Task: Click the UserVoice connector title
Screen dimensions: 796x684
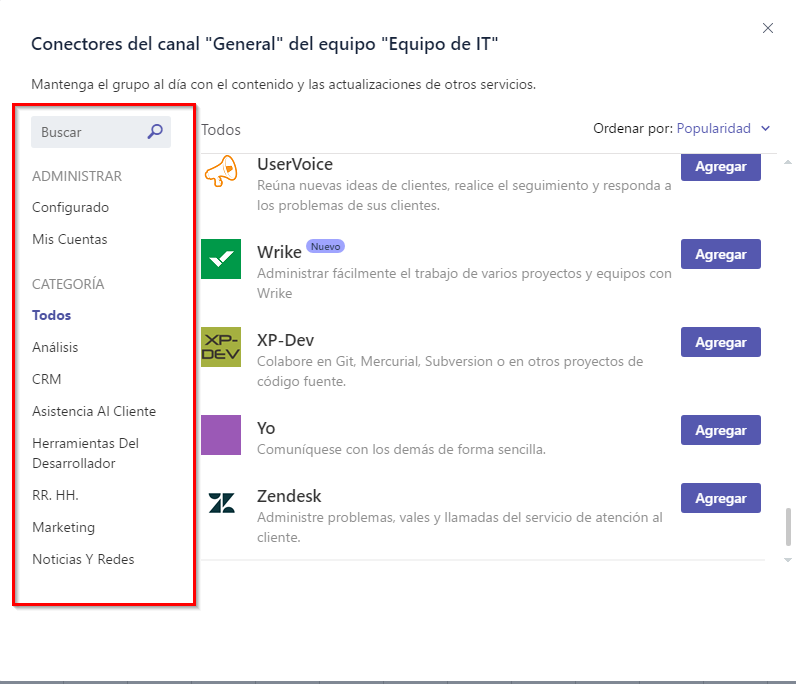Action: pos(295,164)
